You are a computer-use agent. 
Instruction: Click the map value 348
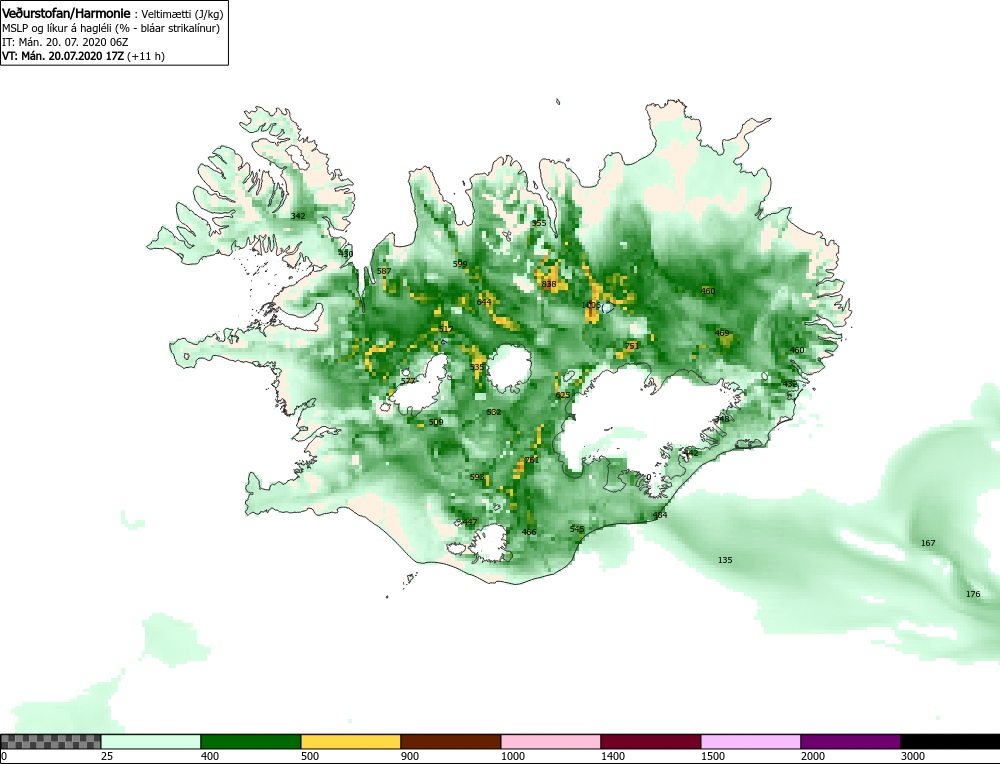722,420
